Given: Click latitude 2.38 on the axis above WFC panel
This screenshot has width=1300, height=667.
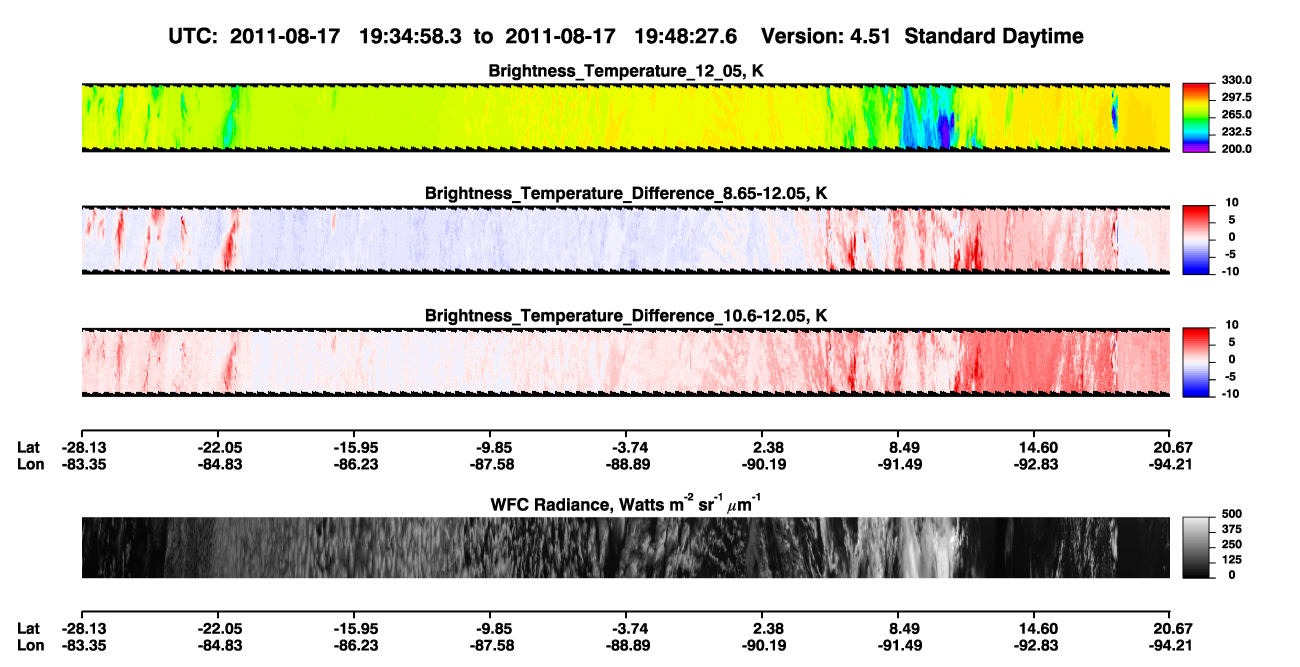Looking at the screenshot, I should tap(762, 448).
